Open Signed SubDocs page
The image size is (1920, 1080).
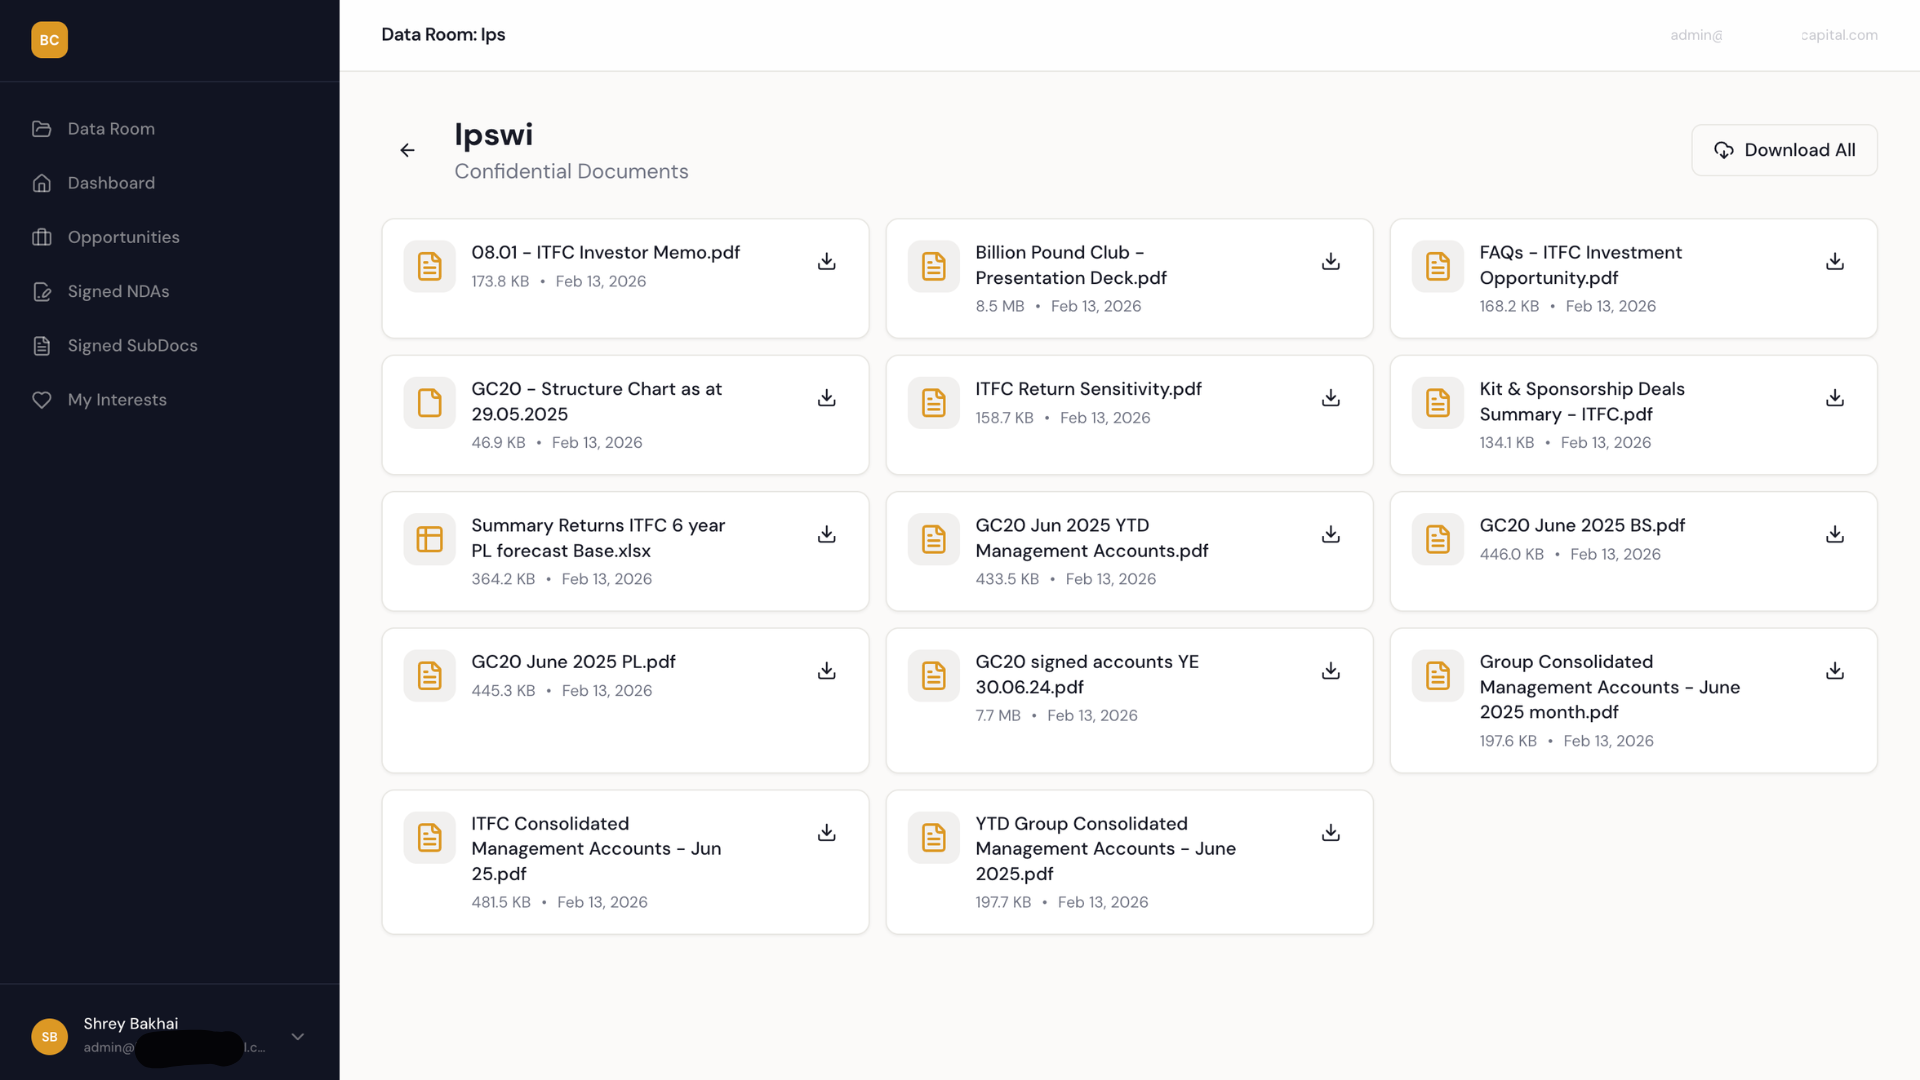[132, 345]
